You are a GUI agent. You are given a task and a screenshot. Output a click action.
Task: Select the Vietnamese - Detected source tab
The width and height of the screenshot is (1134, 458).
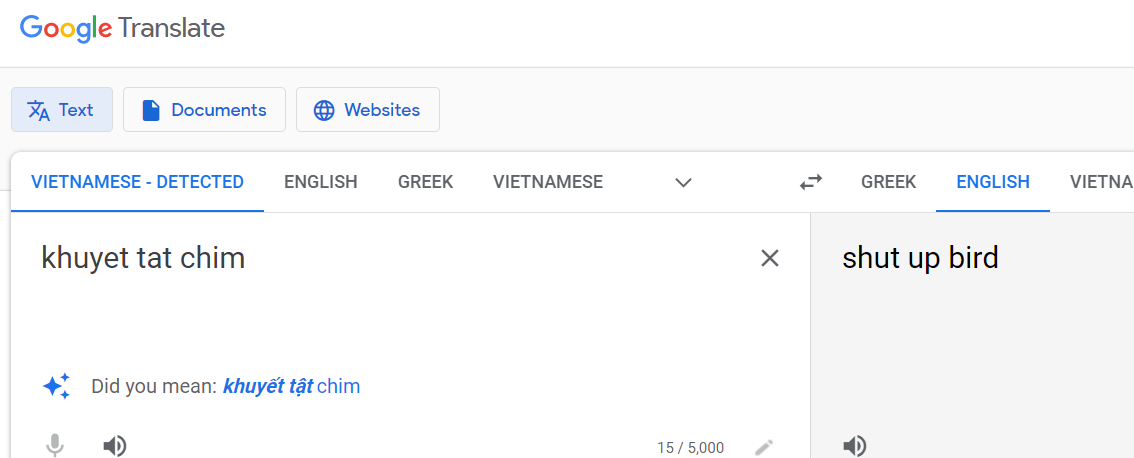[x=138, y=182]
